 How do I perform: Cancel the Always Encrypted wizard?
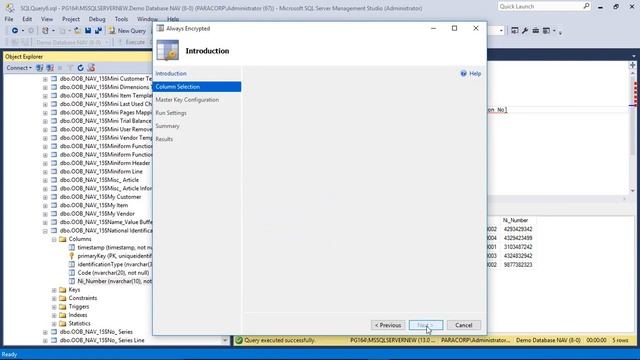click(x=464, y=325)
